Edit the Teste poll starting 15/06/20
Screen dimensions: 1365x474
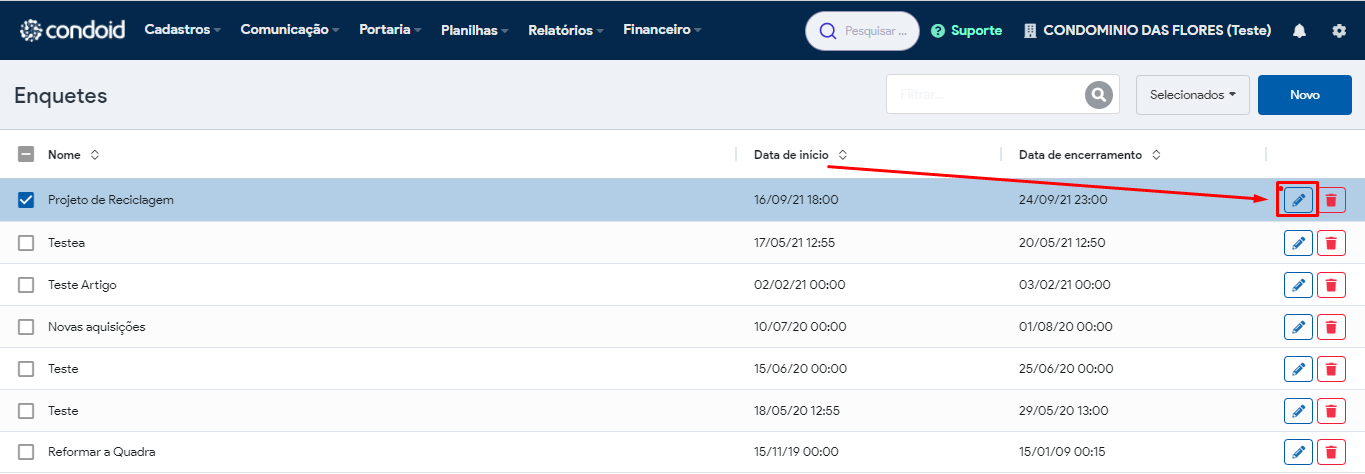(x=1298, y=369)
